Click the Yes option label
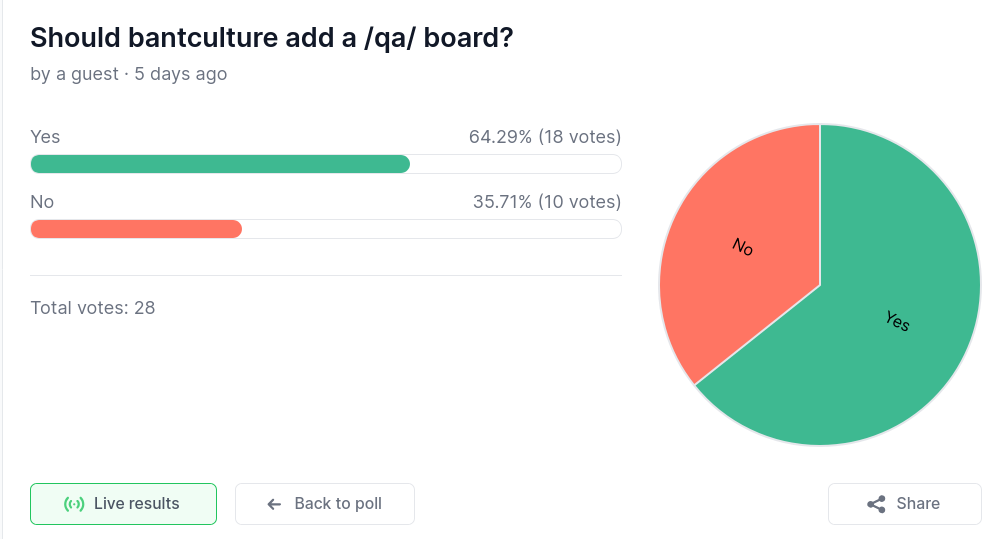 tap(45, 137)
